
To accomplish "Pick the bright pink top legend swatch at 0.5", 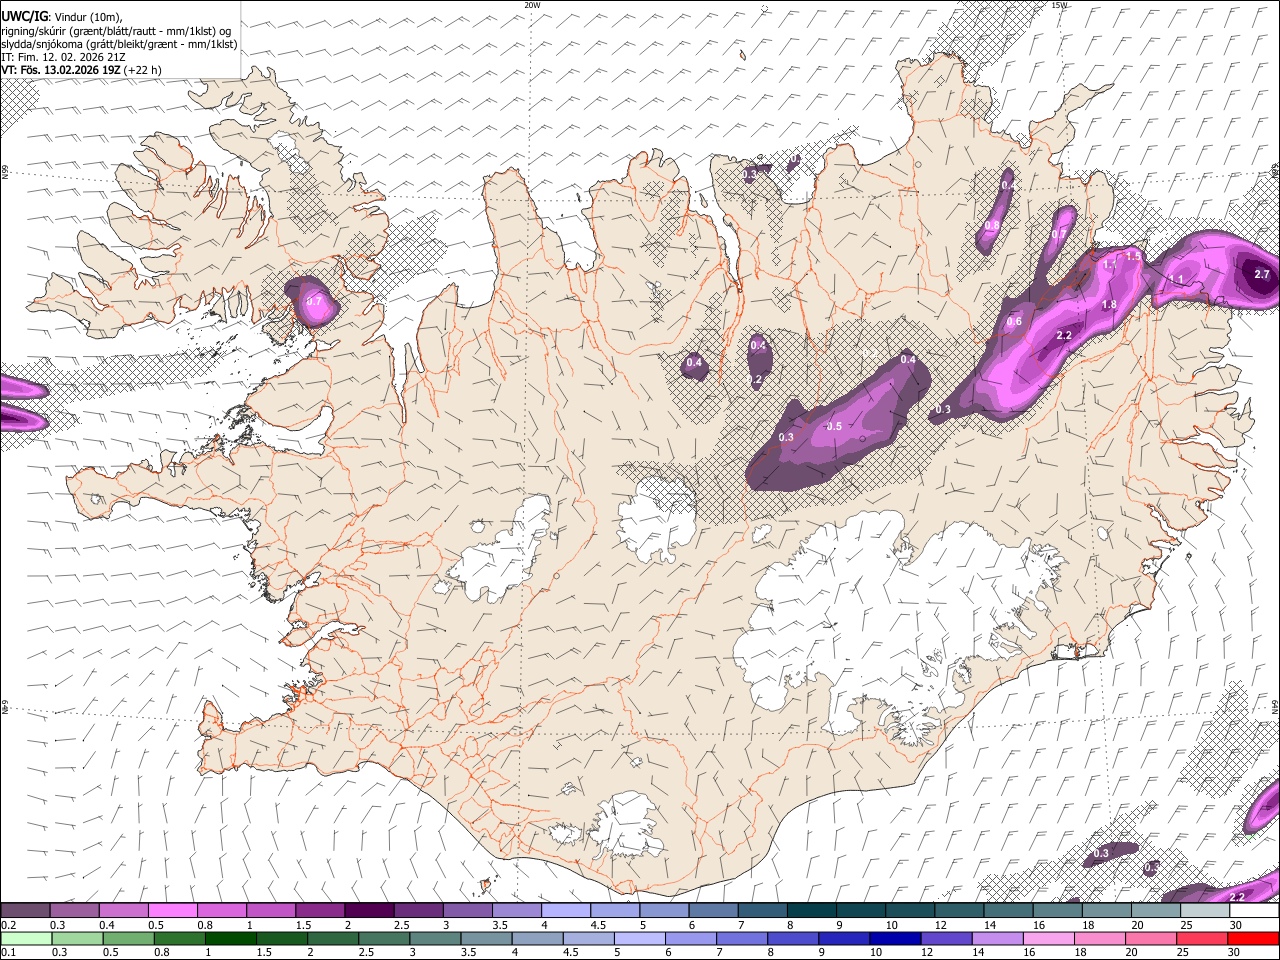I will pos(172,911).
